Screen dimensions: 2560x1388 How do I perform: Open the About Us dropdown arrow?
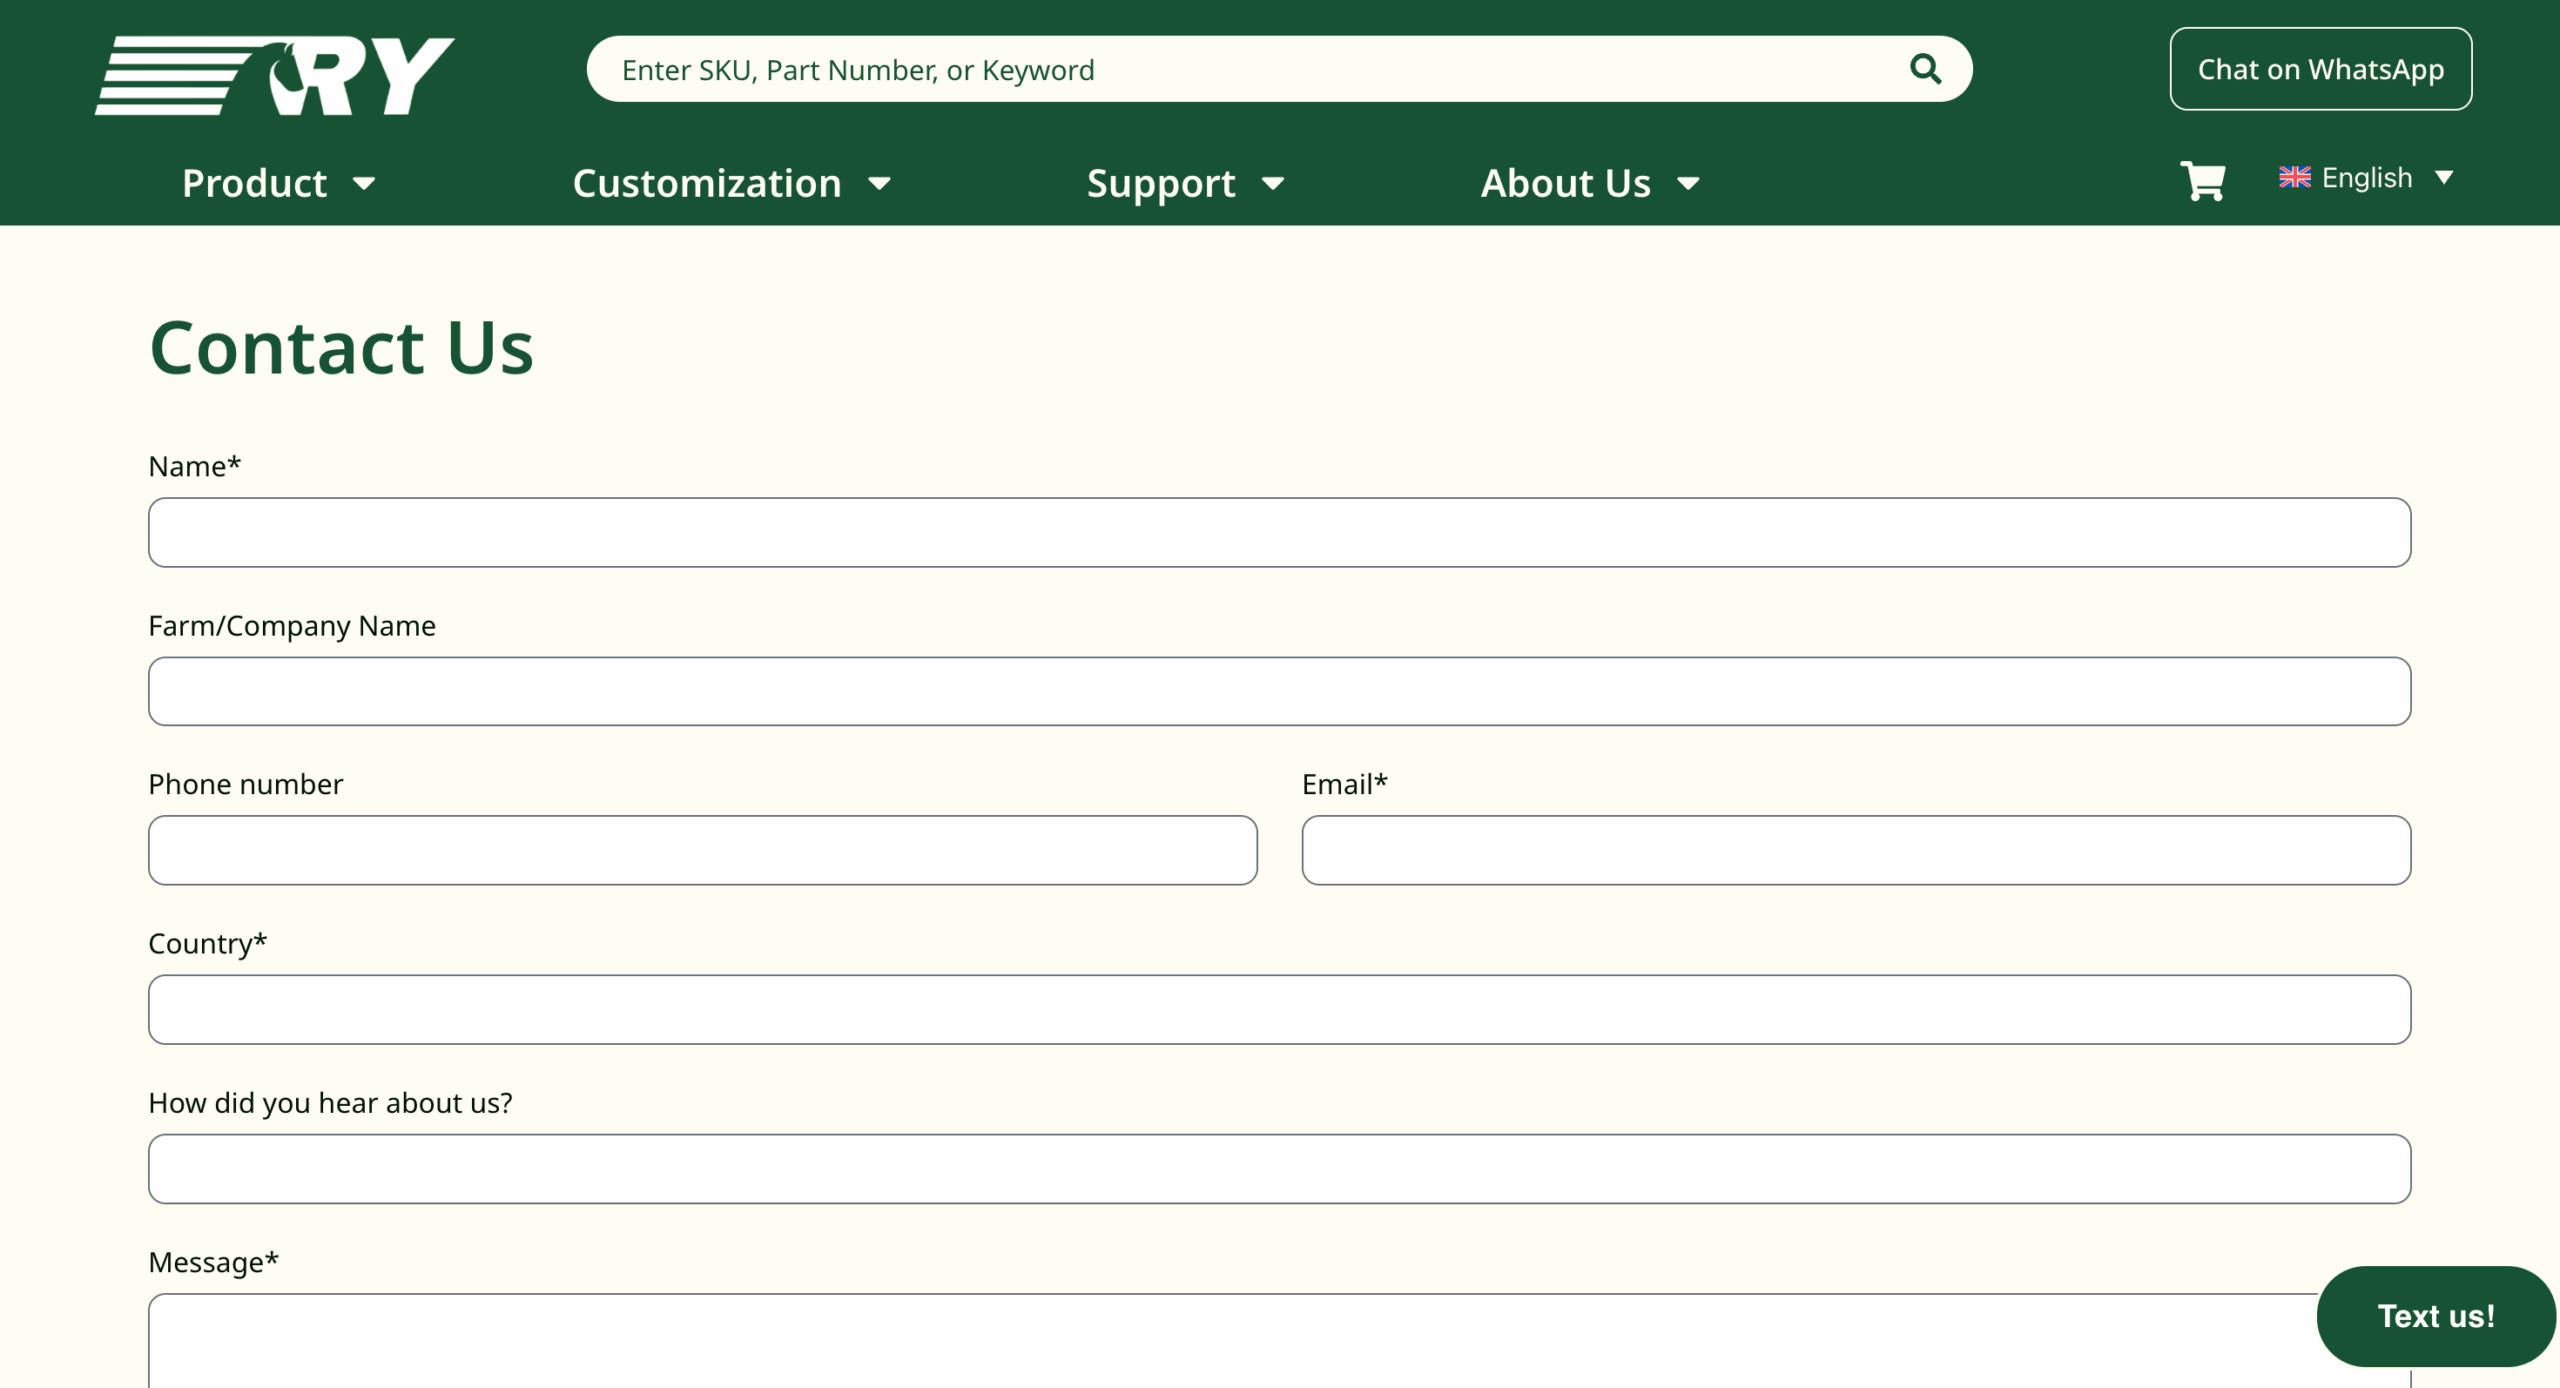point(1688,184)
